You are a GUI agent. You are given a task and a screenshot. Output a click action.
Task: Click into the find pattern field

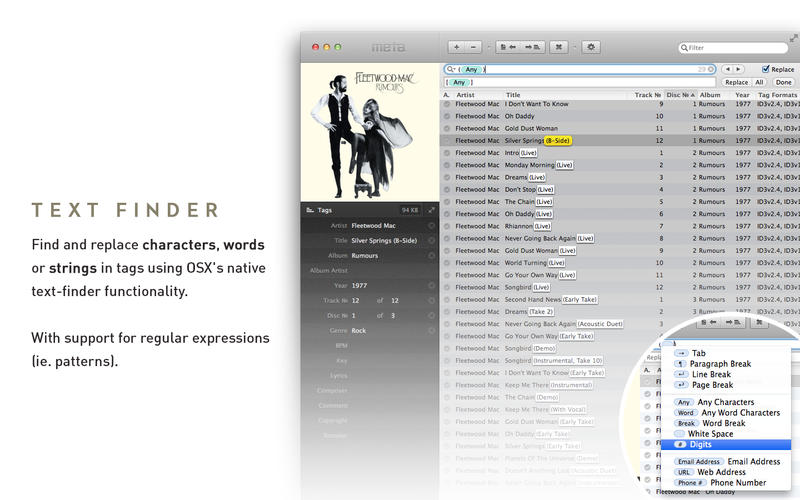[580, 69]
